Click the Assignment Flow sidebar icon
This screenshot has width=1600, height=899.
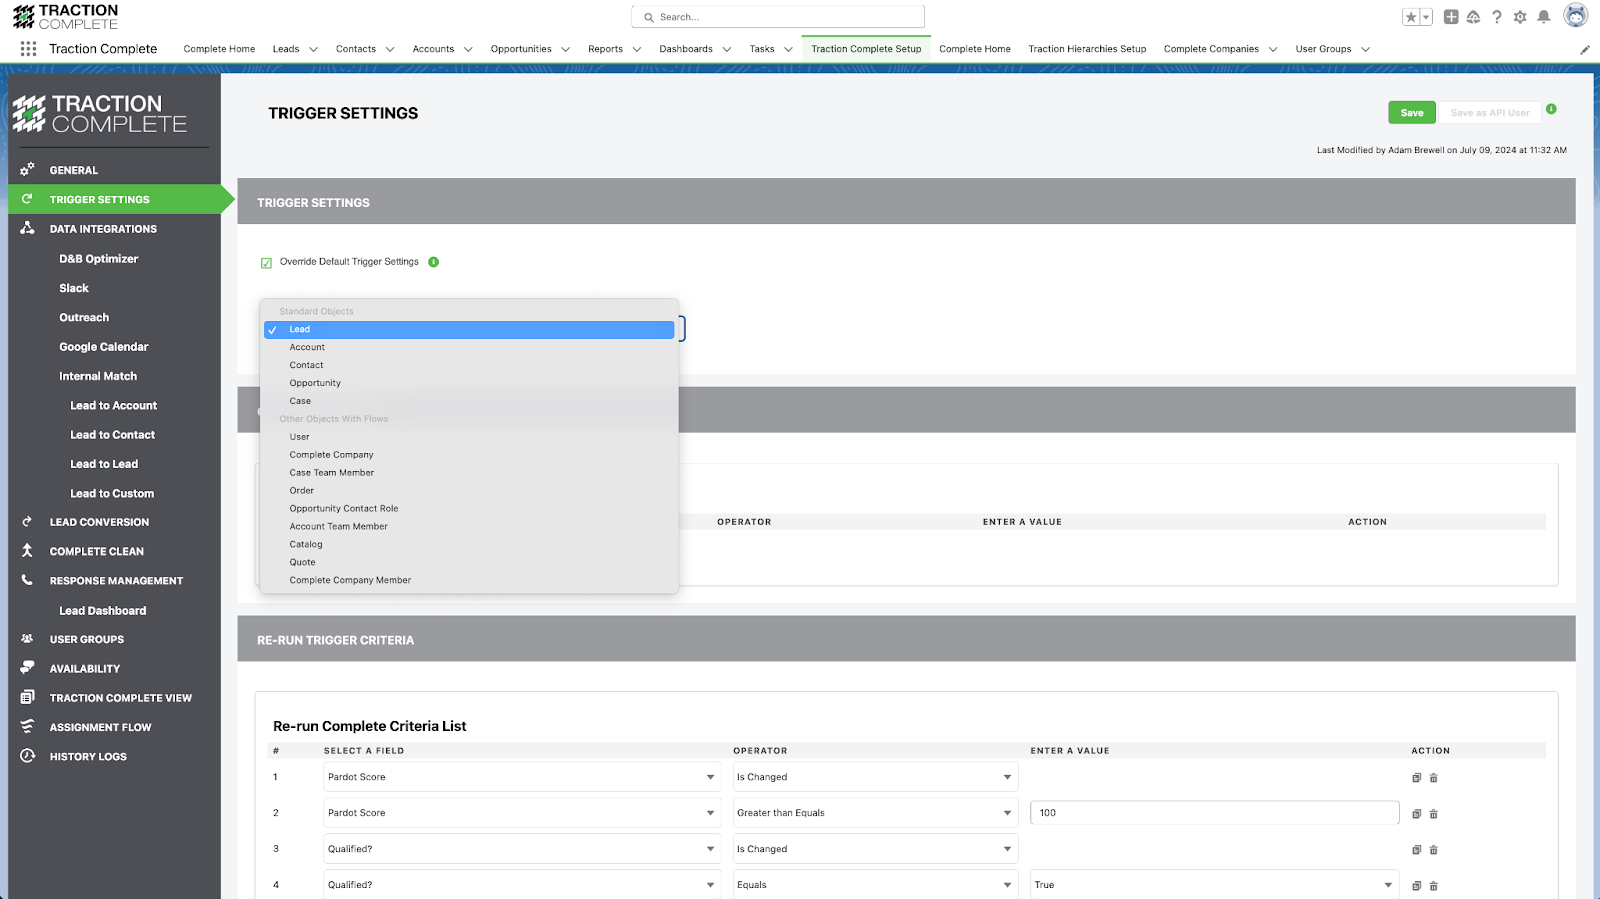pyautogui.click(x=27, y=726)
